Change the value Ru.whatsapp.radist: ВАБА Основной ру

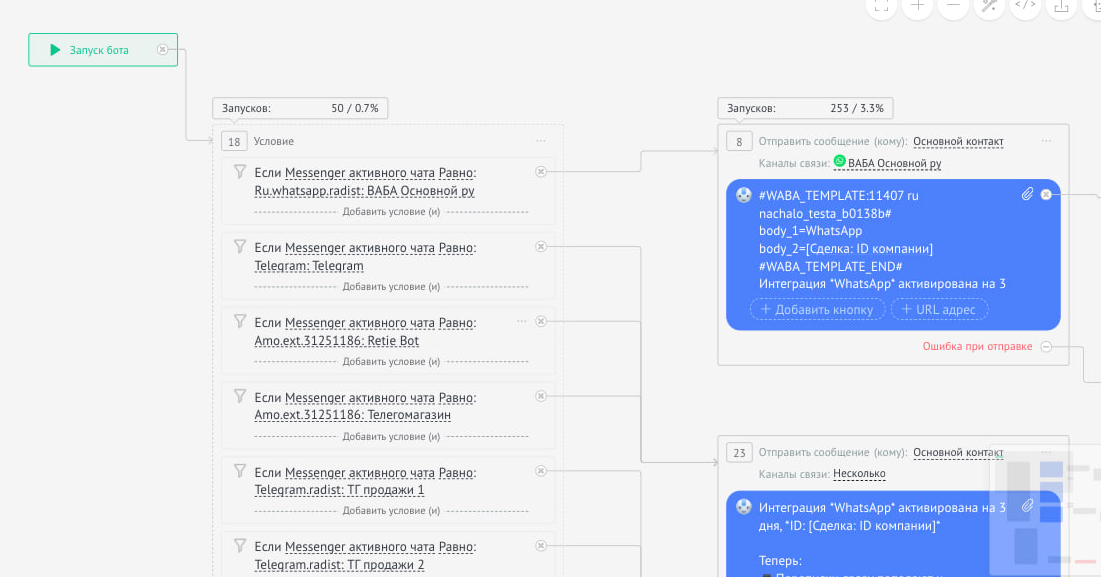364,191
